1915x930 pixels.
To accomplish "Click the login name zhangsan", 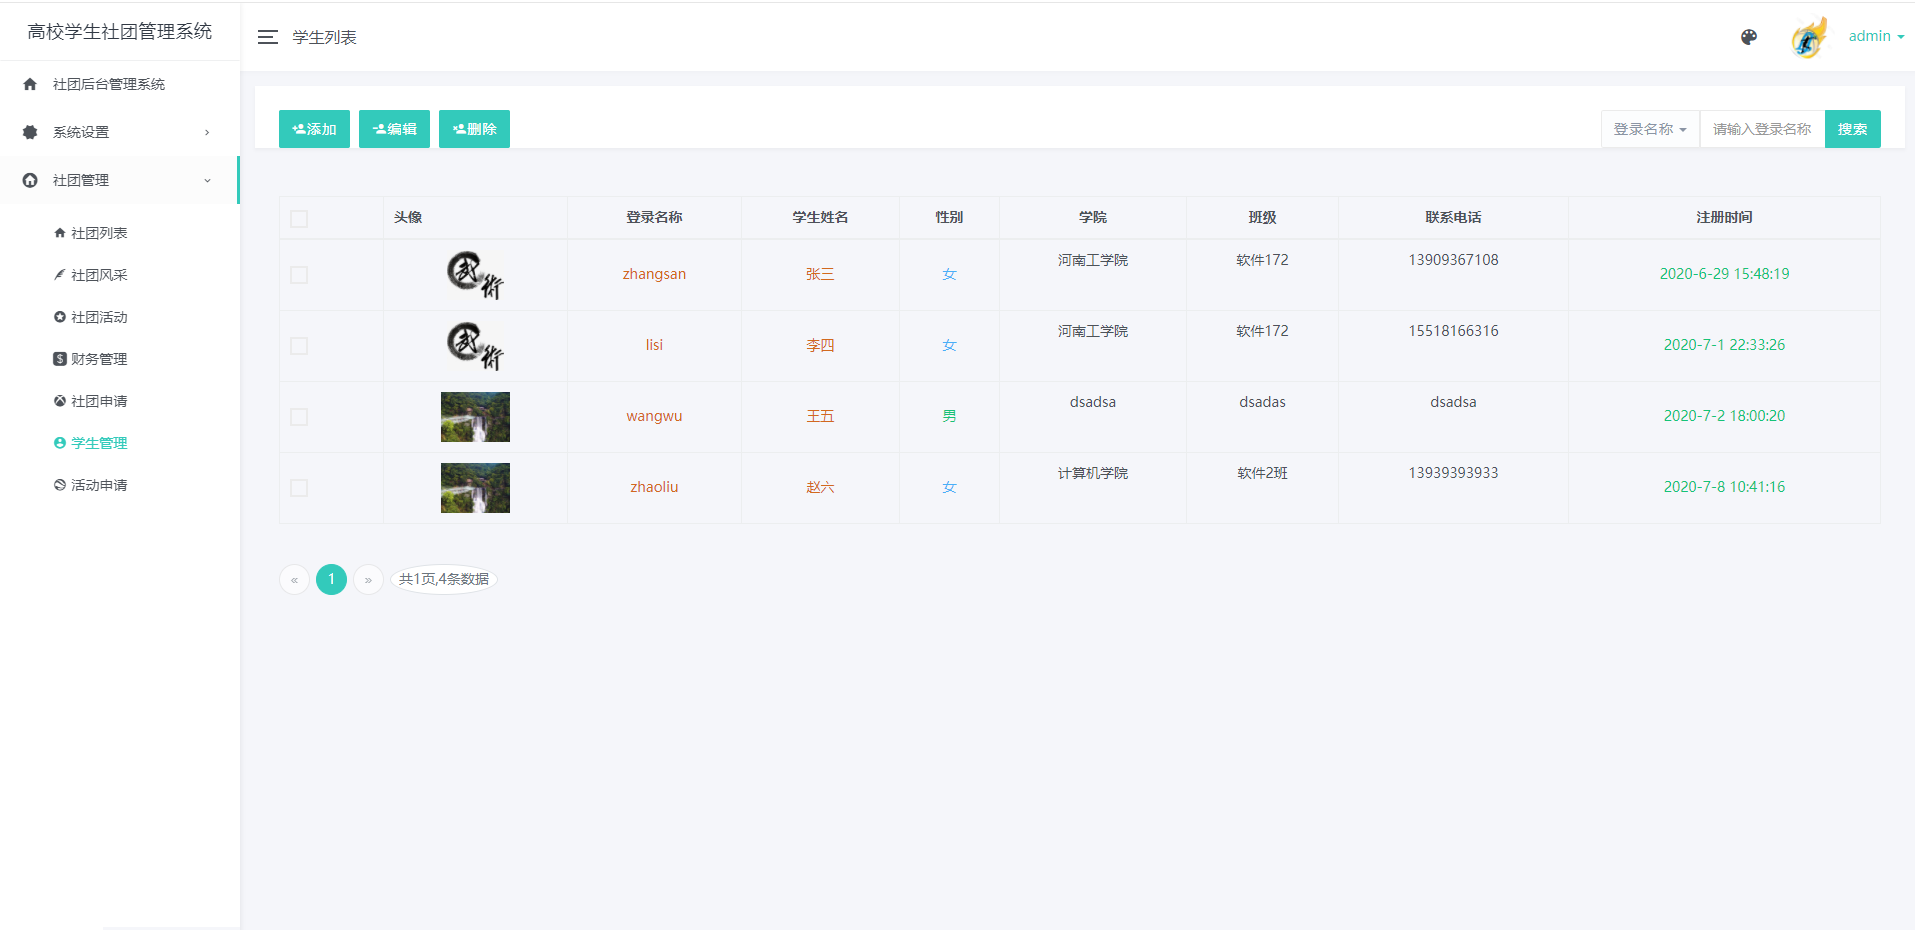I will click(654, 274).
